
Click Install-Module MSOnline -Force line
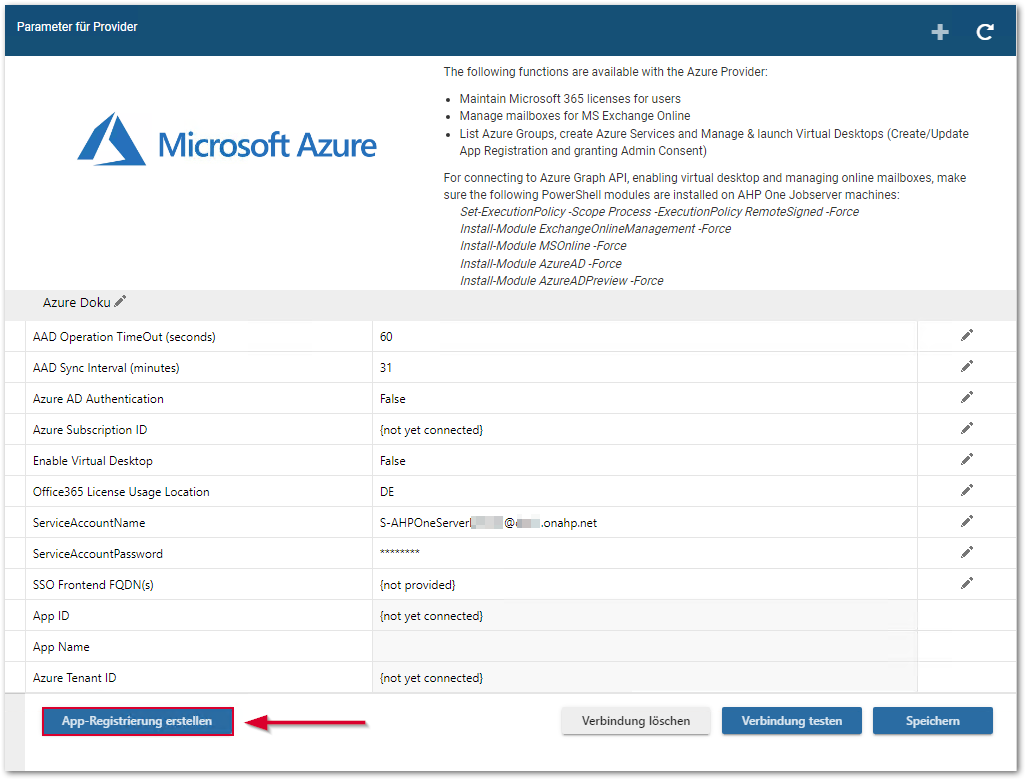click(543, 245)
